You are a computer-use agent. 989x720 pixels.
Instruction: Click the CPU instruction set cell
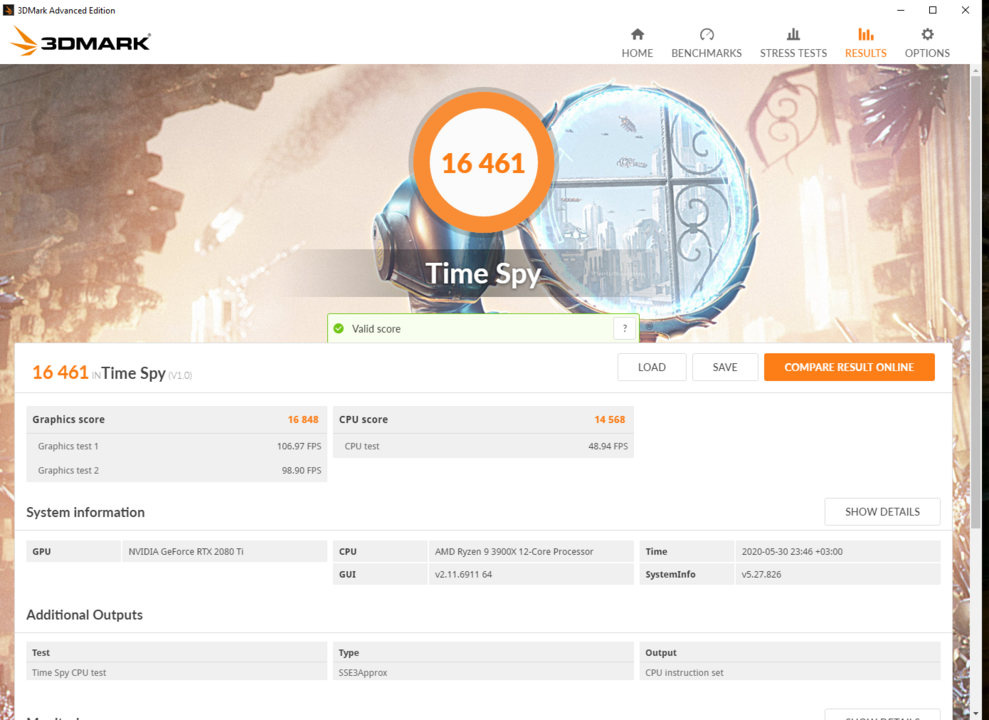790,672
